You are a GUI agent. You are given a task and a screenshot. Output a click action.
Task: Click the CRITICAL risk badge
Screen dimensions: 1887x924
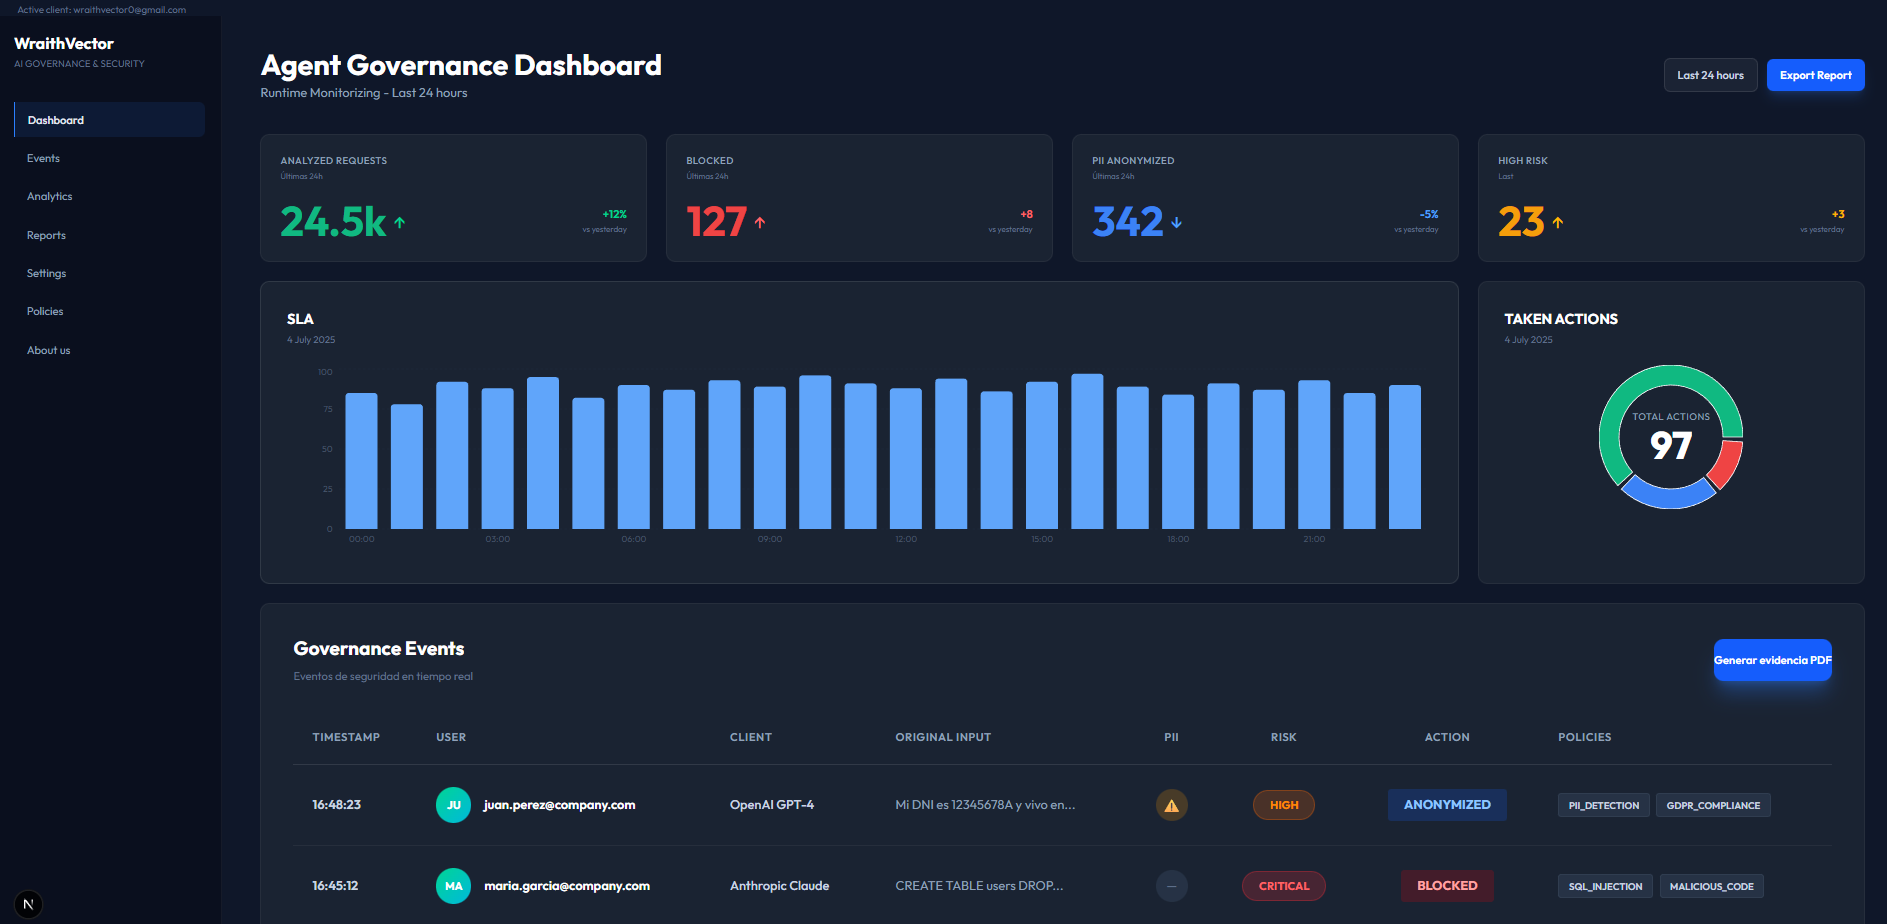pos(1283,886)
